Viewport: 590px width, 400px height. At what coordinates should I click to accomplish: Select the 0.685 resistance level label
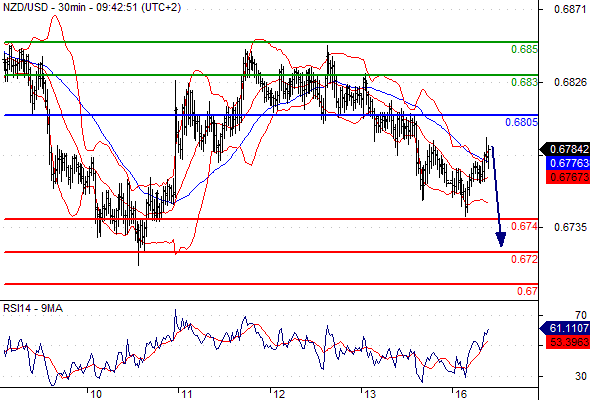(x=524, y=49)
